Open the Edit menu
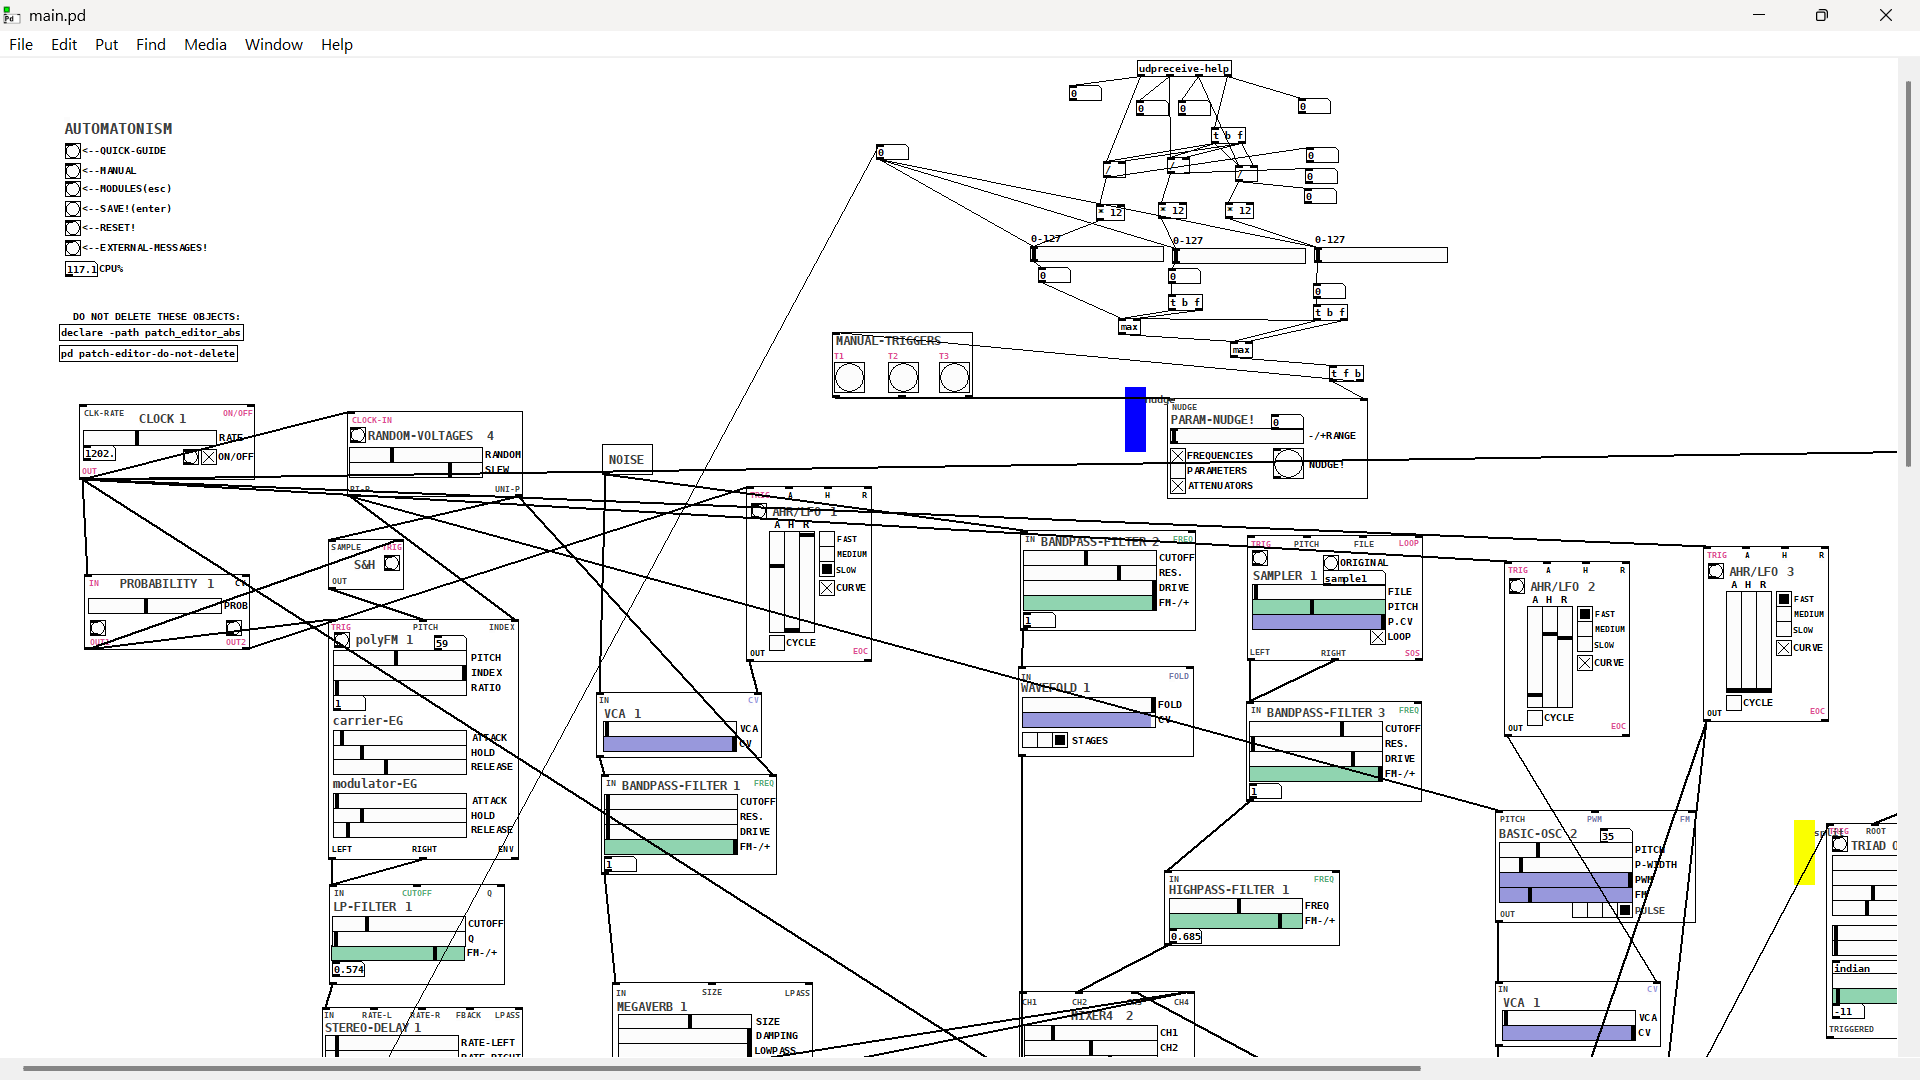 coord(64,45)
